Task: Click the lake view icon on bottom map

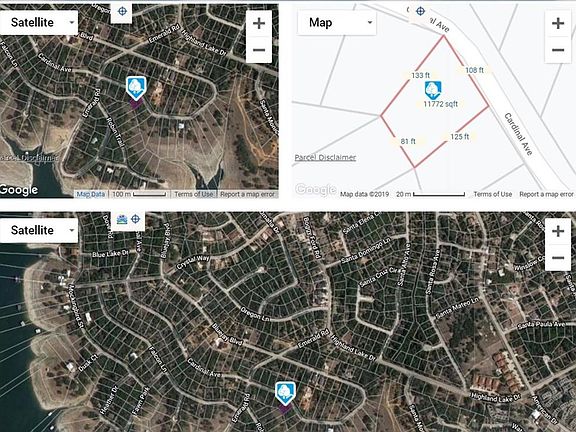Action: coord(122,219)
